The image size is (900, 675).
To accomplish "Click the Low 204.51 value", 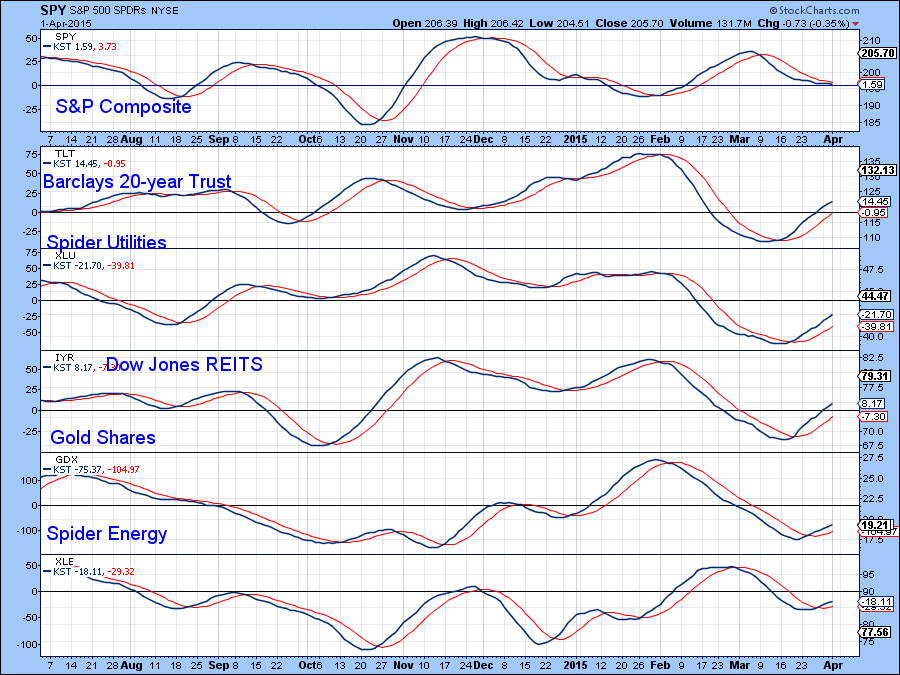I will (560, 24).
